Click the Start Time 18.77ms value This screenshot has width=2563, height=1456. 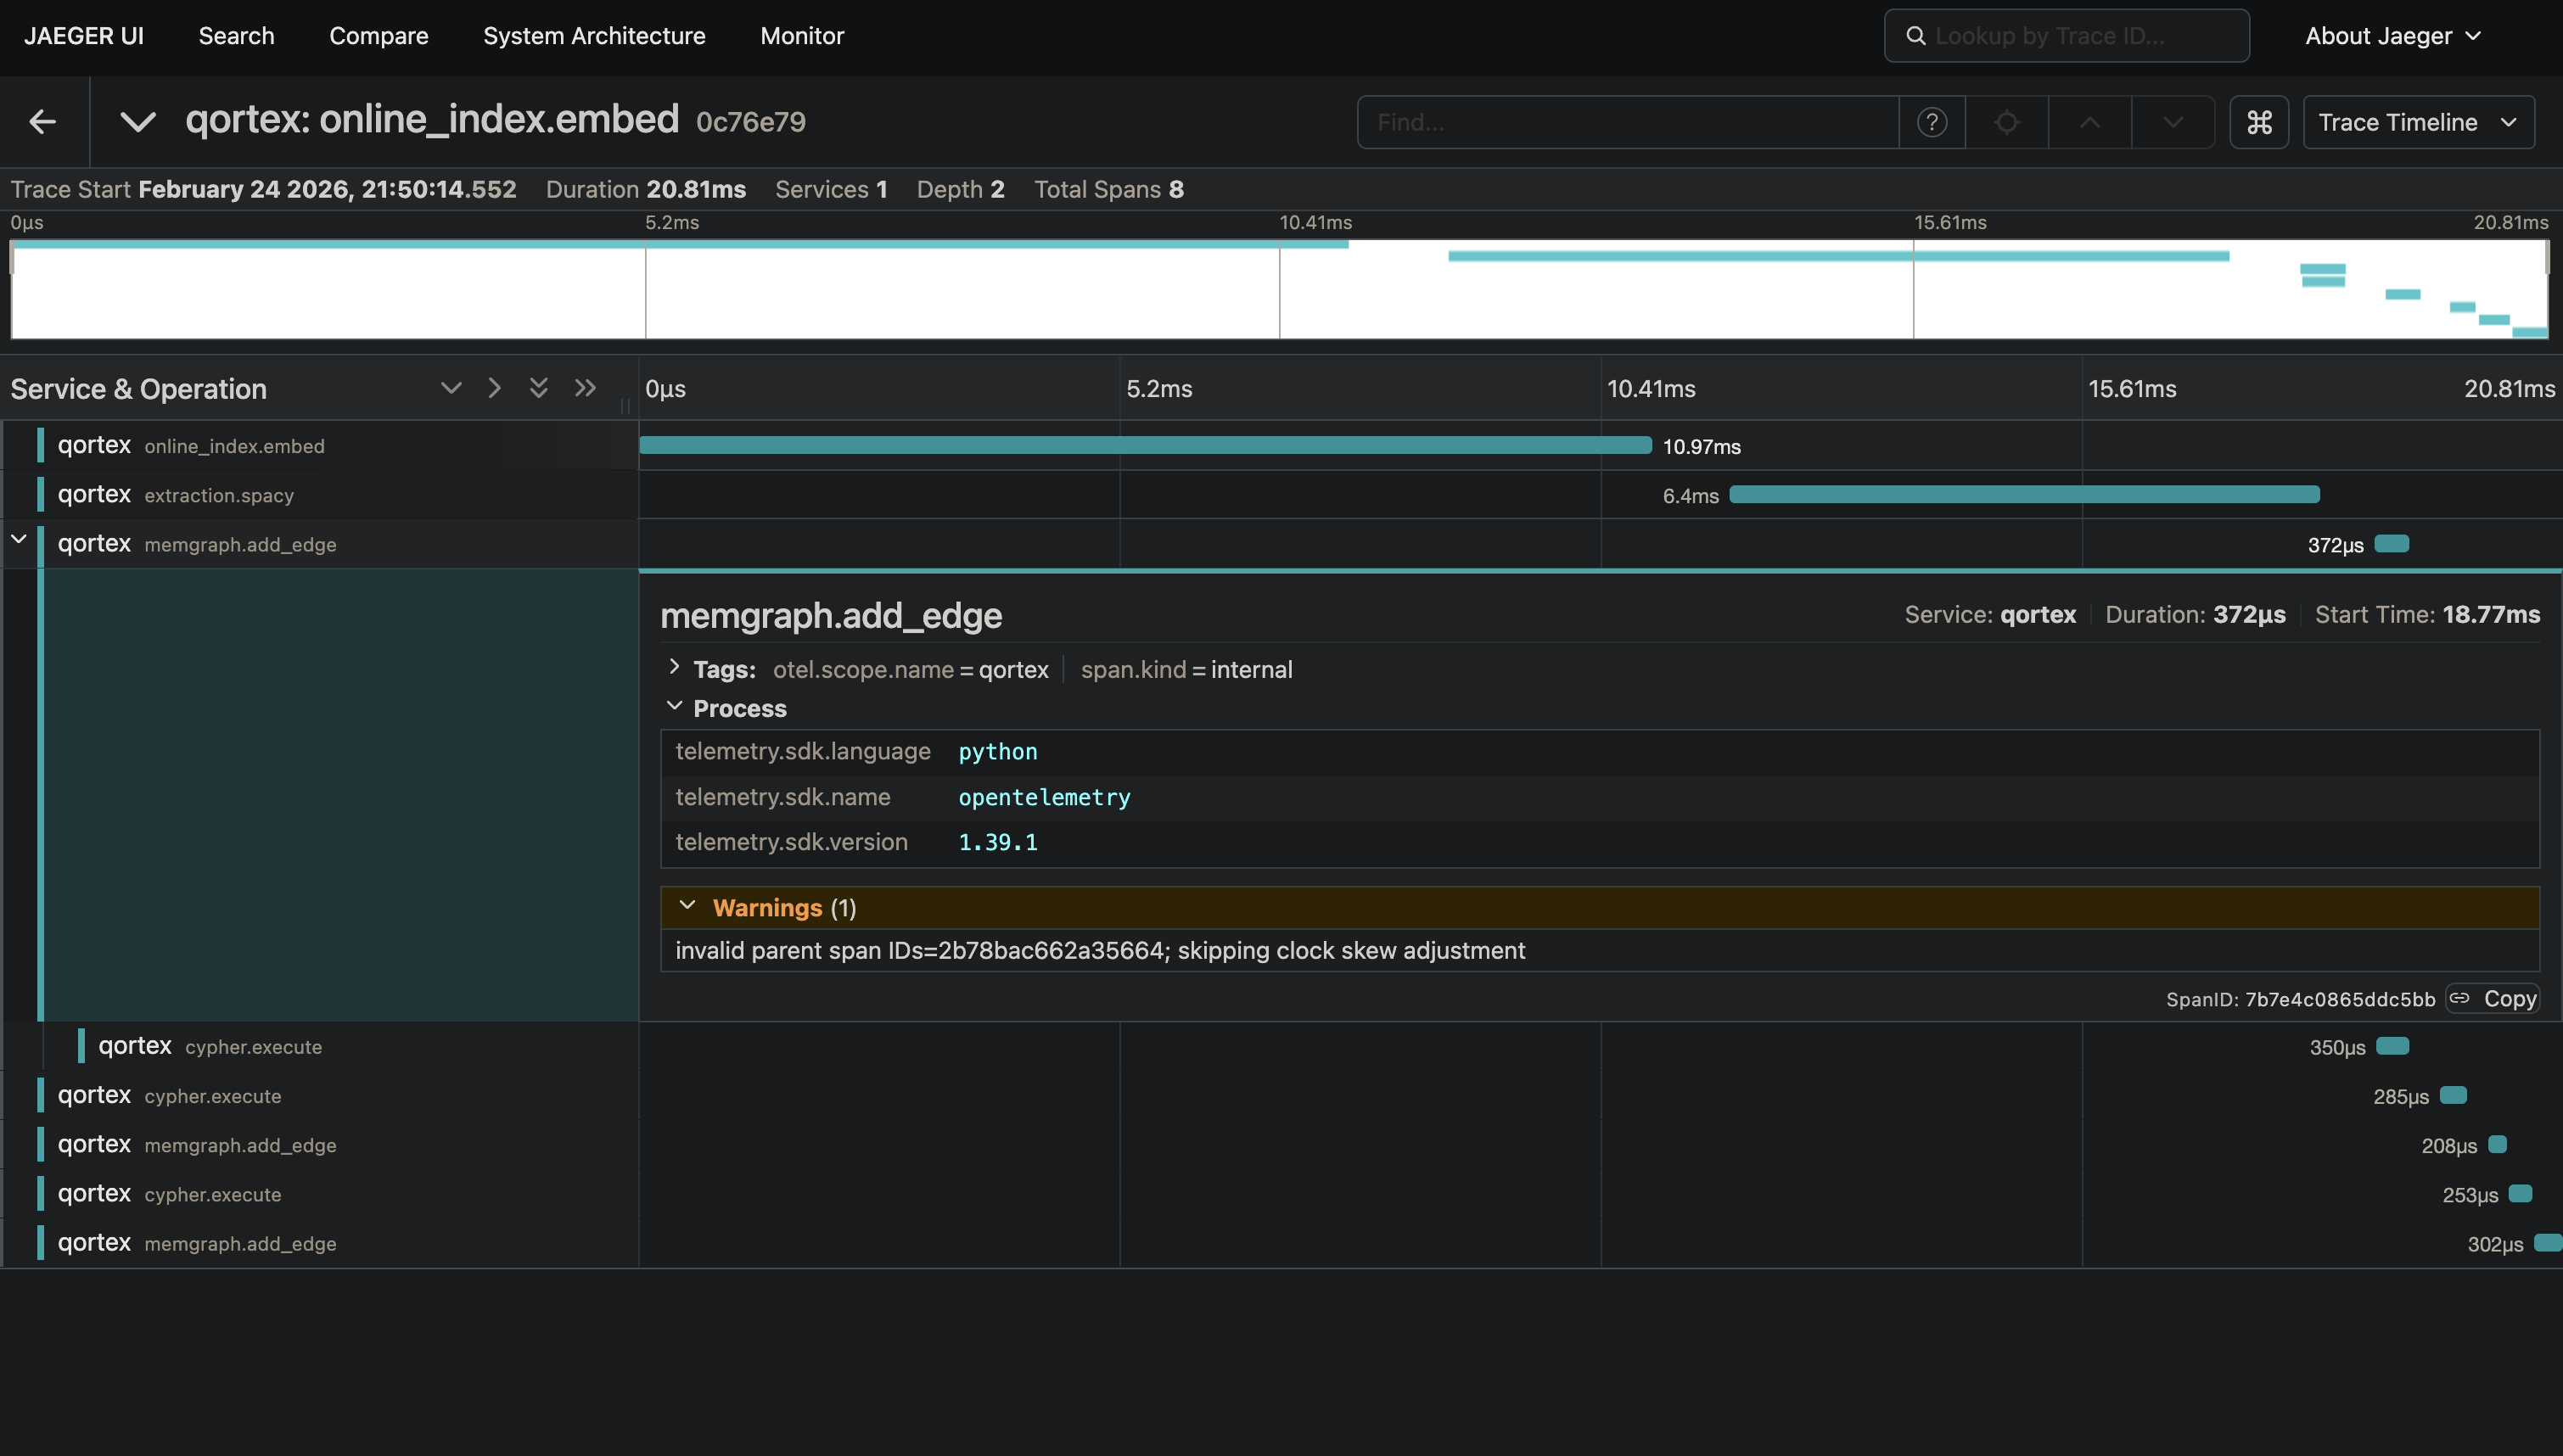2491,614
